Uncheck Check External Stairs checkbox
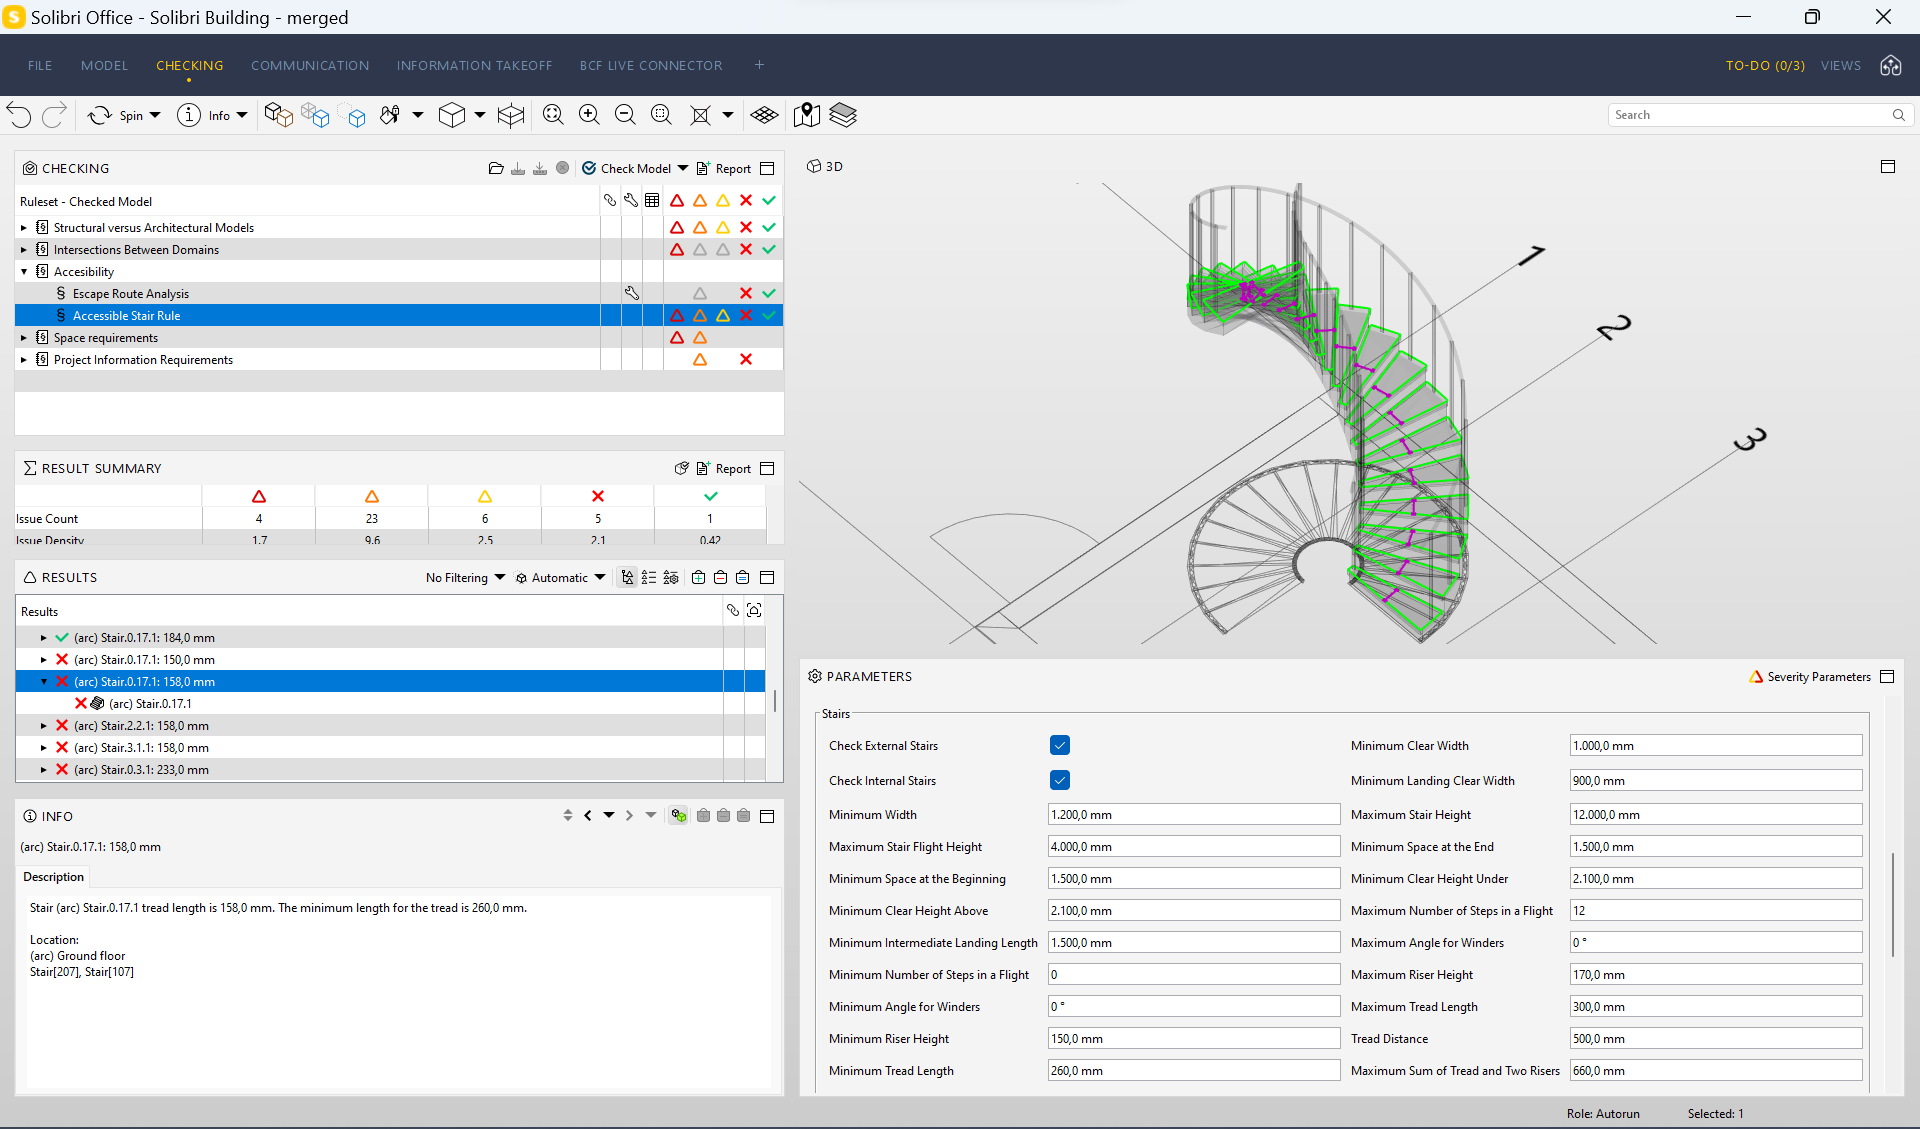This screenshot has height=1129, width=1920. [x=1060, y=745]
